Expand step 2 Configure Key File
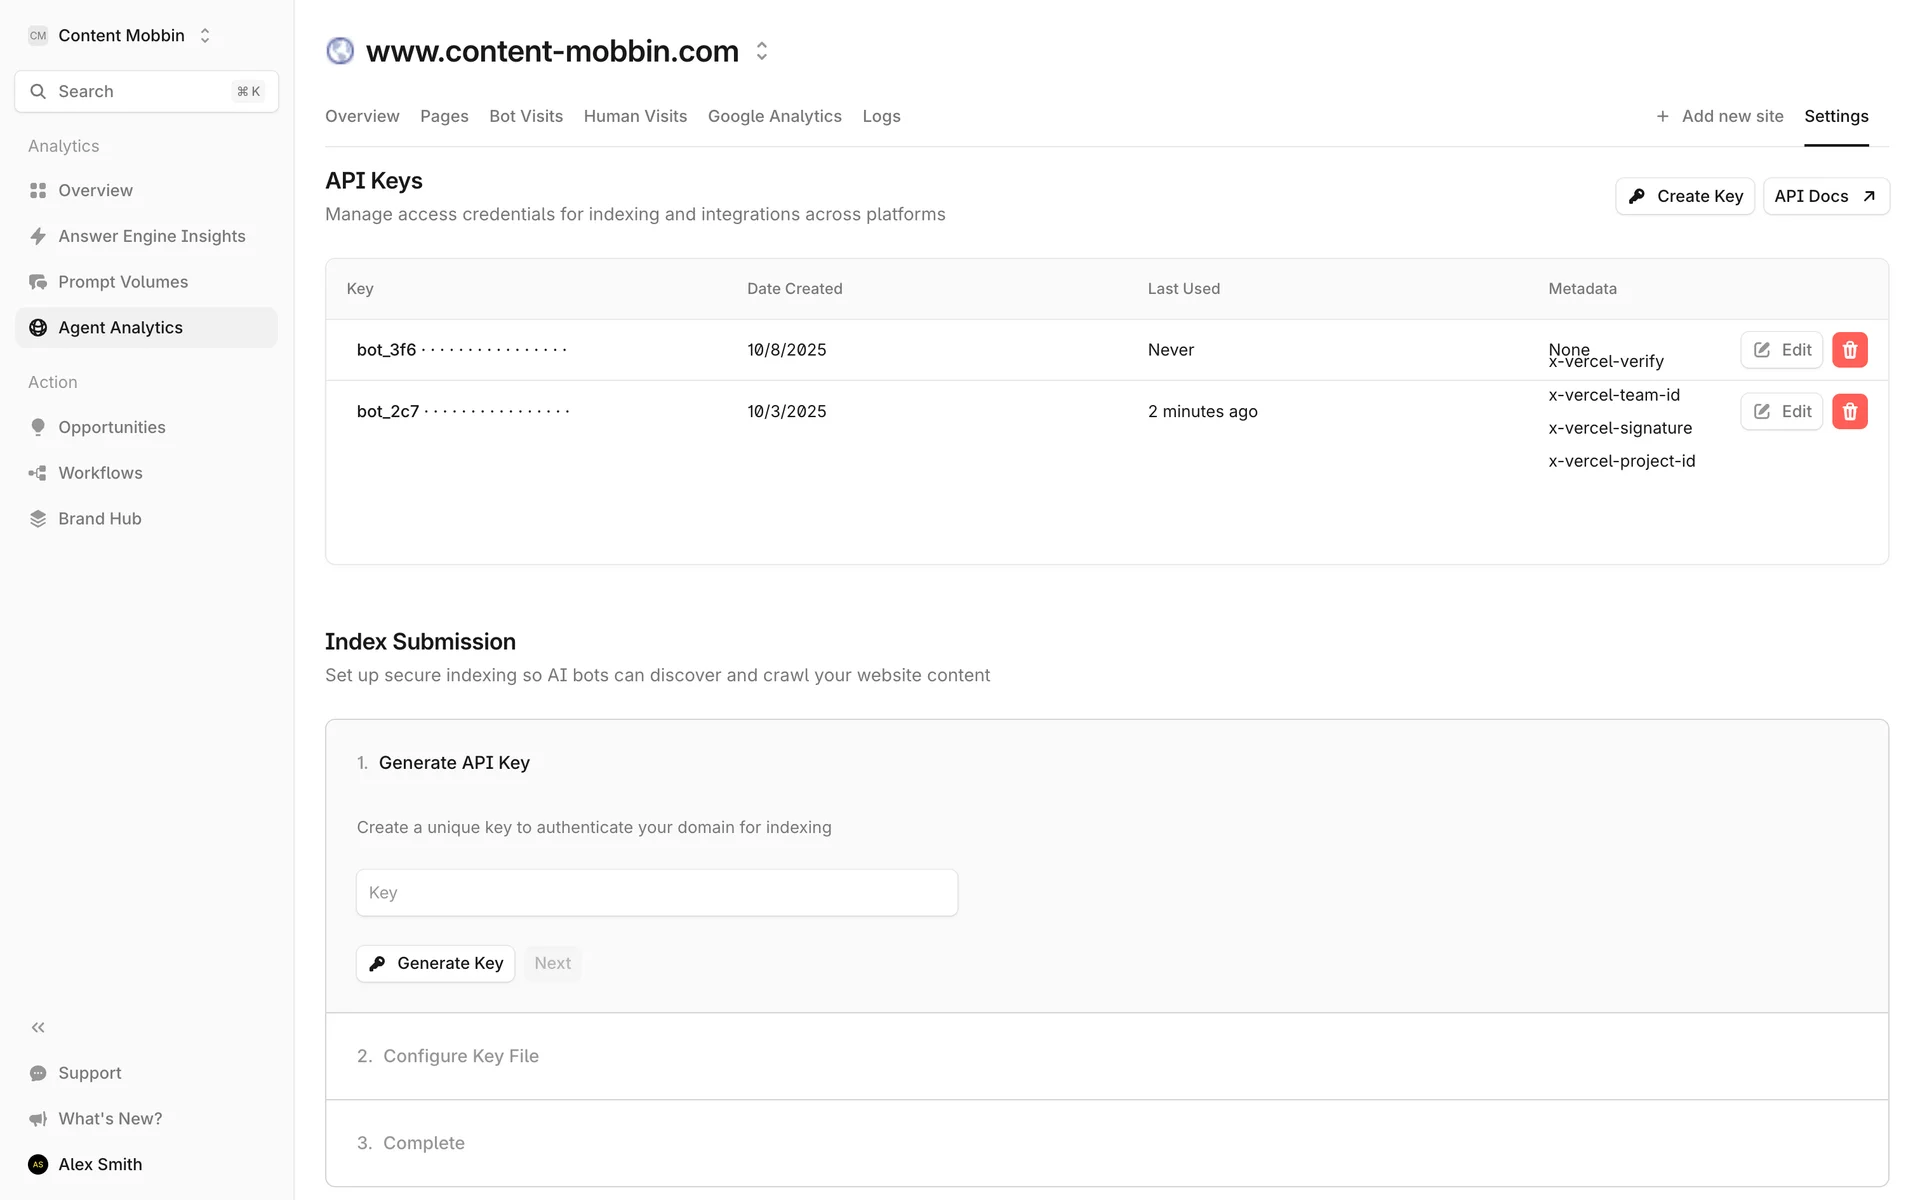This screenshot has width=1920, height=1200. pyautogui.click(x=460, y=1056)
